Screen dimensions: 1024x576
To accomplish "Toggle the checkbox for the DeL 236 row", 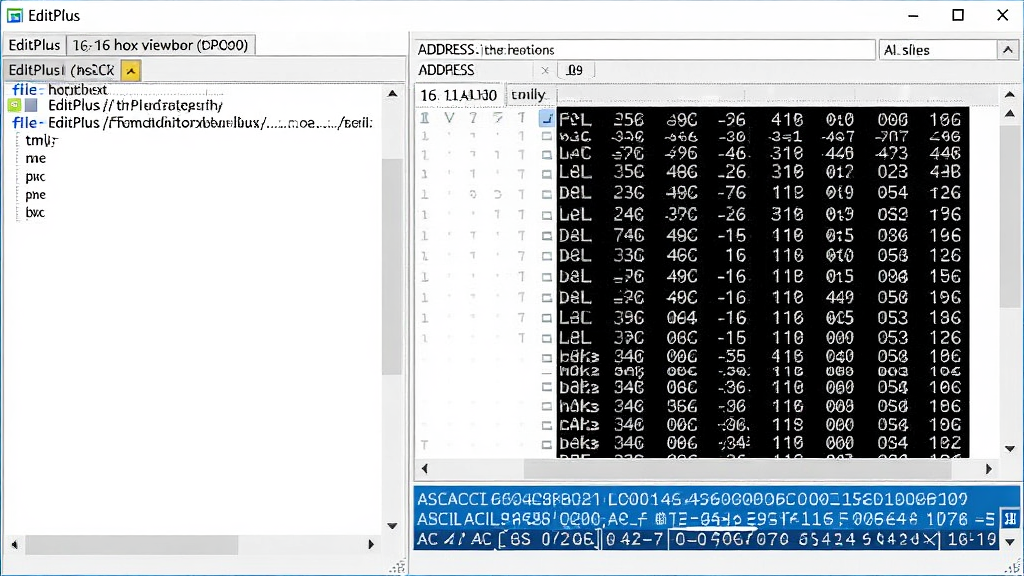I will click(x=547, y=195).
